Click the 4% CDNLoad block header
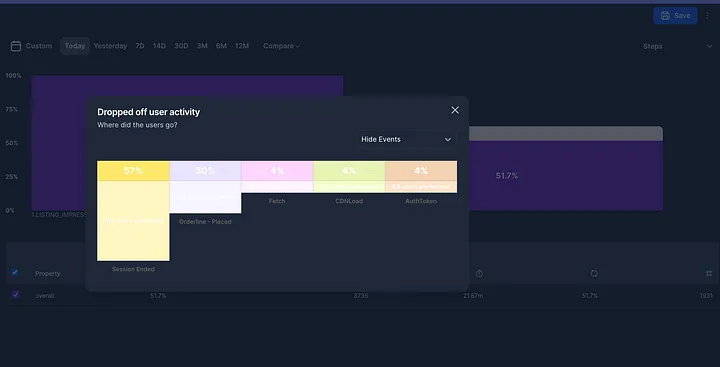Viewport: 720px width, 367px height. (349, 171)
